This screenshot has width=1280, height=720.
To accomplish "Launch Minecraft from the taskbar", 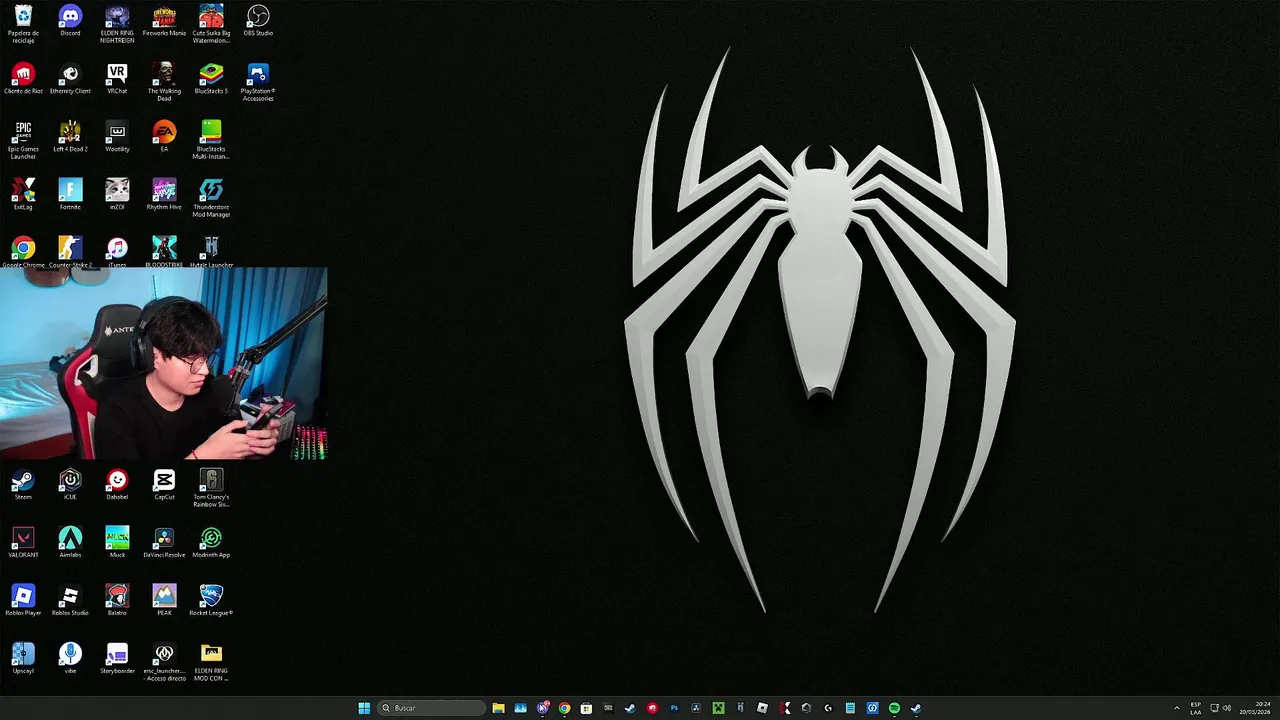I will (x=718, y=708).
